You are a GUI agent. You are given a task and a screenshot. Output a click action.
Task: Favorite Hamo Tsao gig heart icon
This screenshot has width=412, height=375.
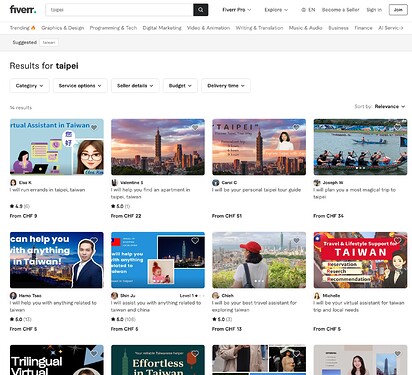(x=94, y=240)
